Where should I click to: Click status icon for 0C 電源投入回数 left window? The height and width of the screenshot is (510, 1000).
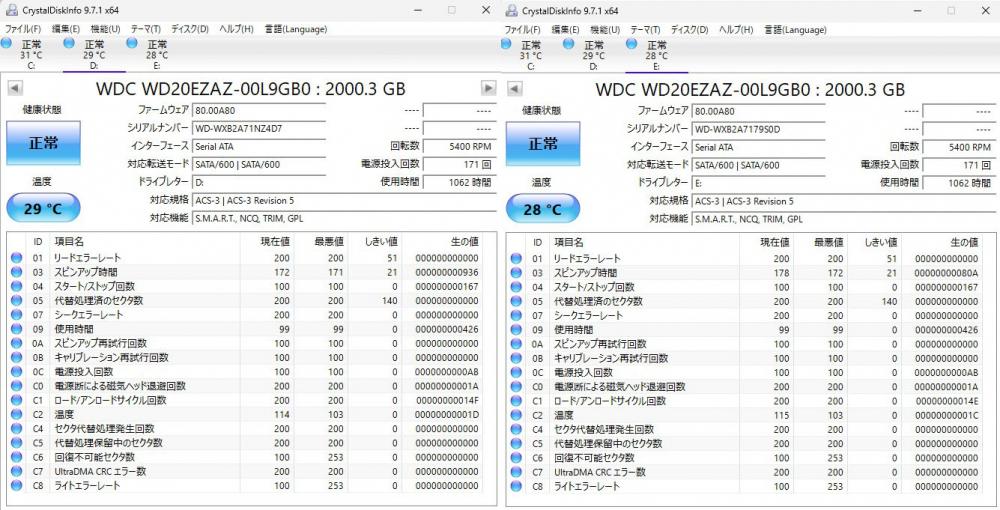tap(17, 372)
